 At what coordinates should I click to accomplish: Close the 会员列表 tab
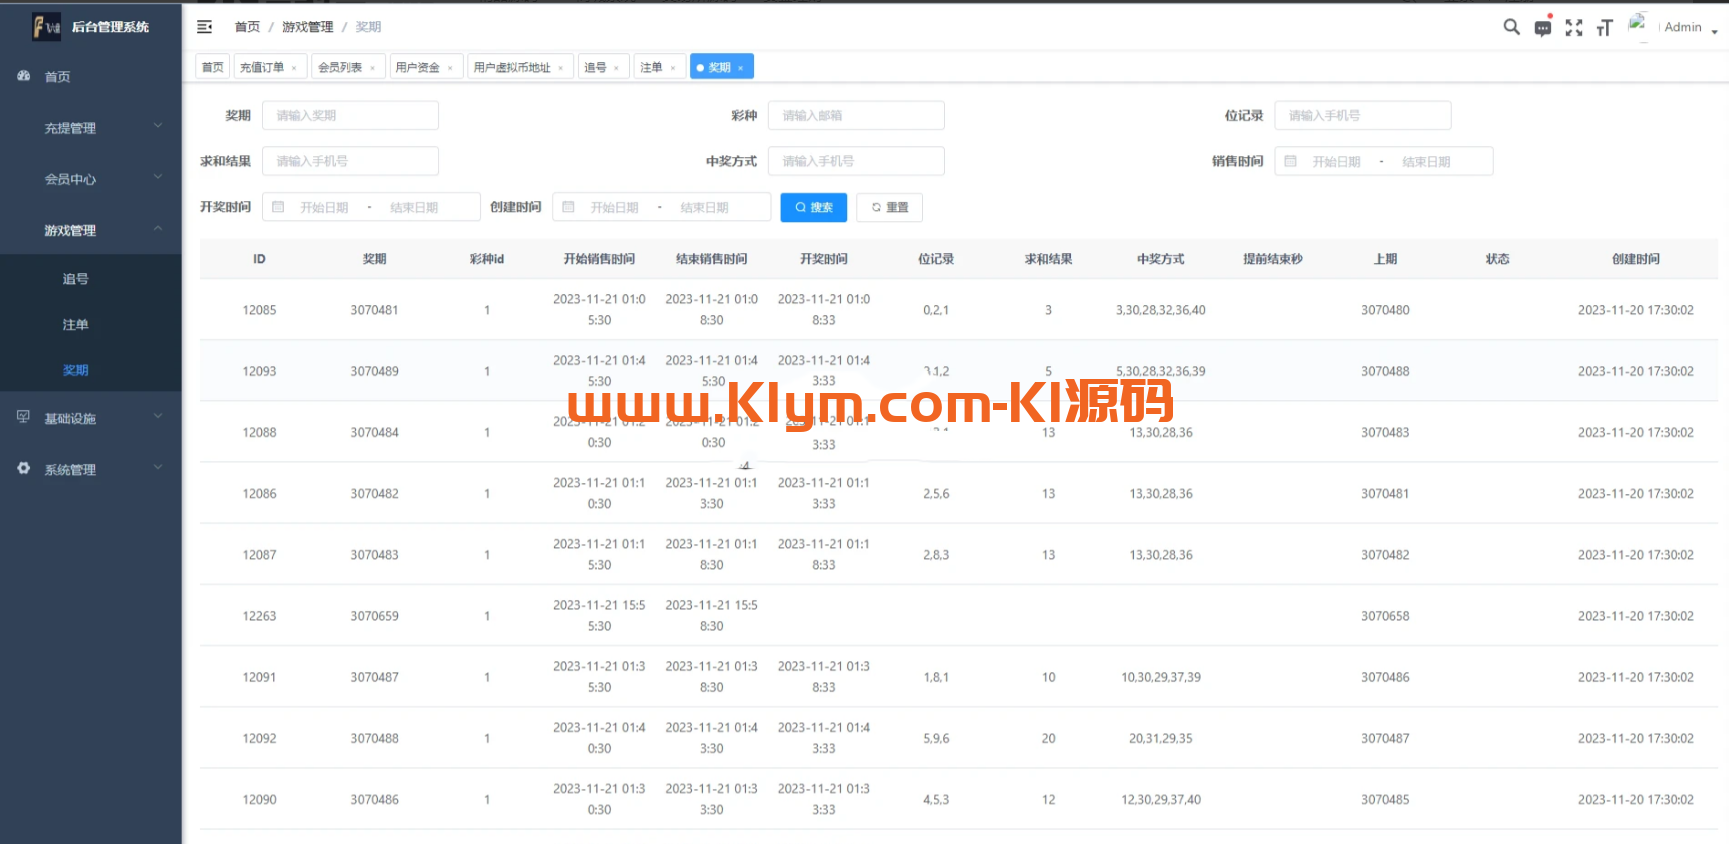[x=372, y=68]
